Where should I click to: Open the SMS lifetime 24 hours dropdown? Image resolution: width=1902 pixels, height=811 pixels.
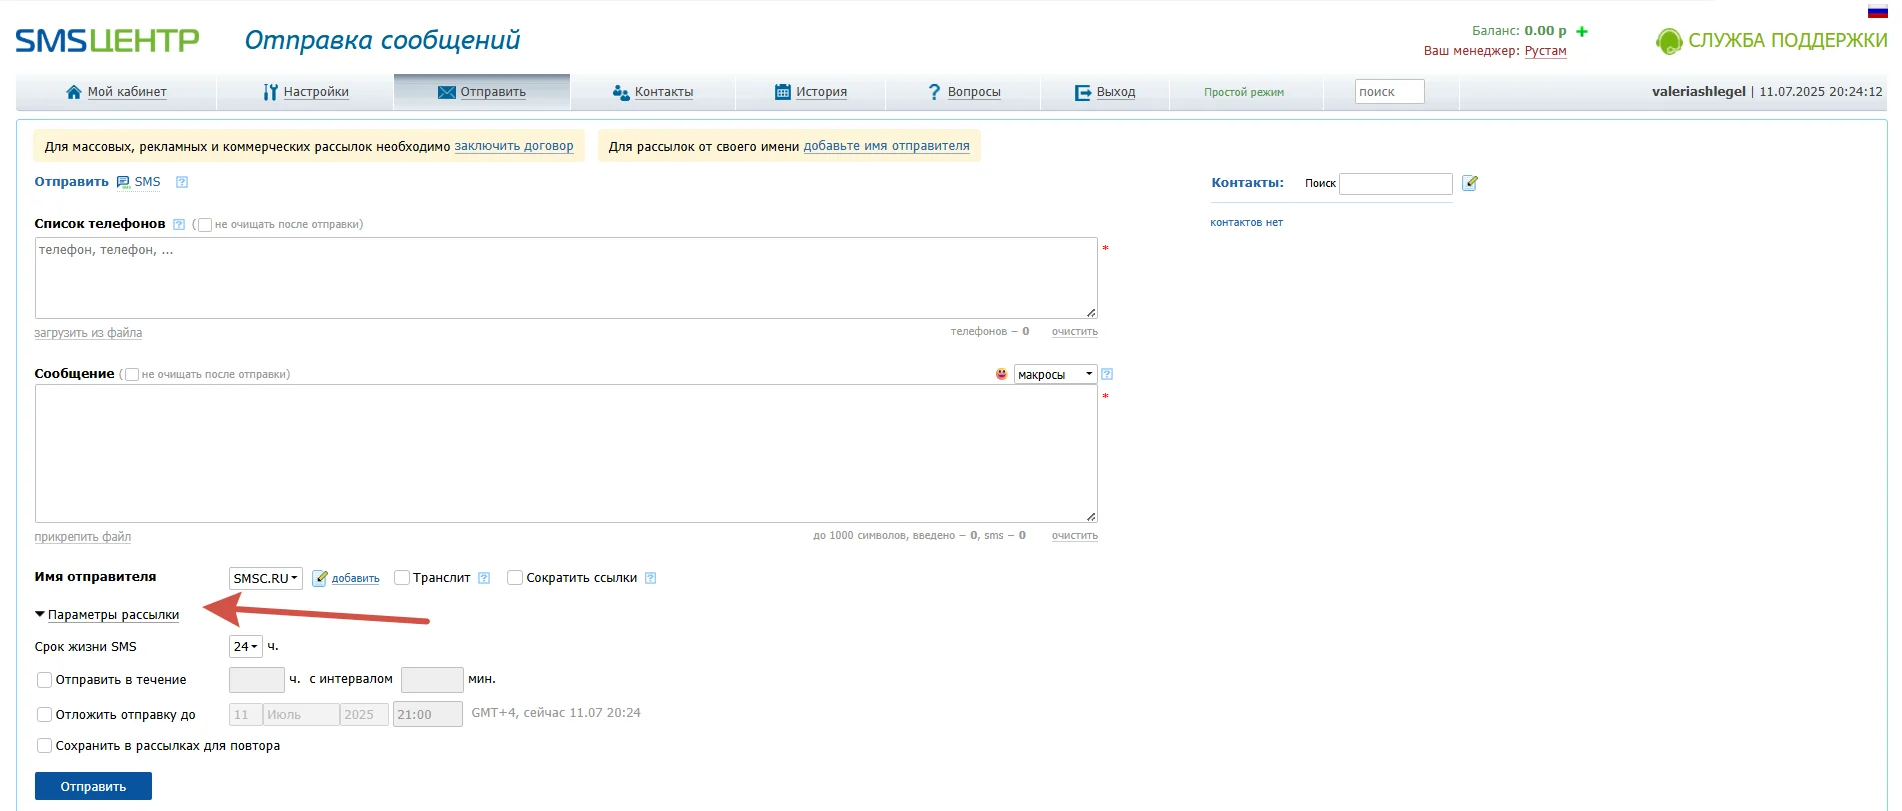tap(246, 647)
